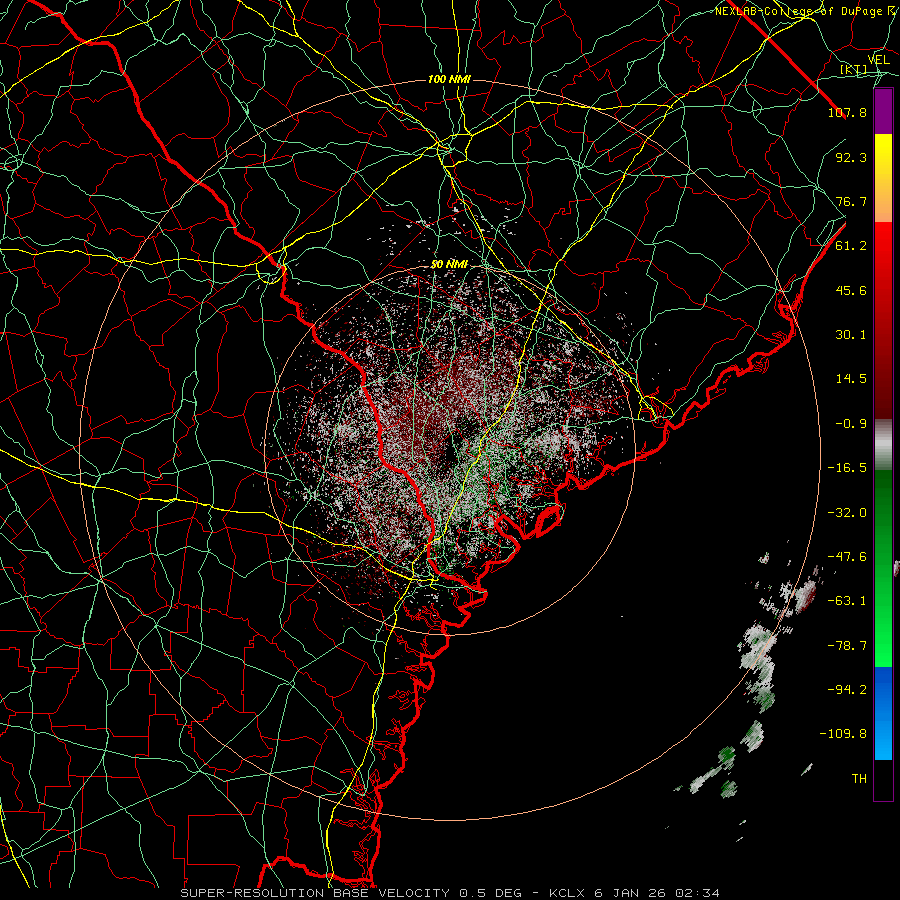The width and height of the screenshot is (900, 900).
Task: Click the 107.8 legend value
Action: pos(847,112)
